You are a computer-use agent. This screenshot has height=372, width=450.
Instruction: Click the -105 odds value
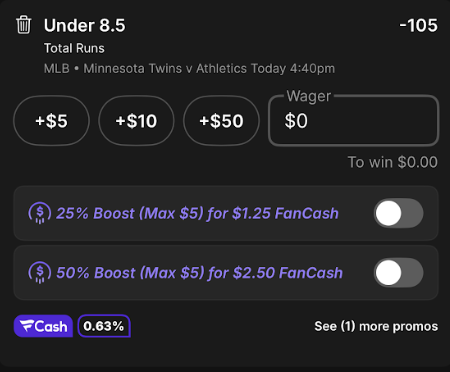click(418, 25)
